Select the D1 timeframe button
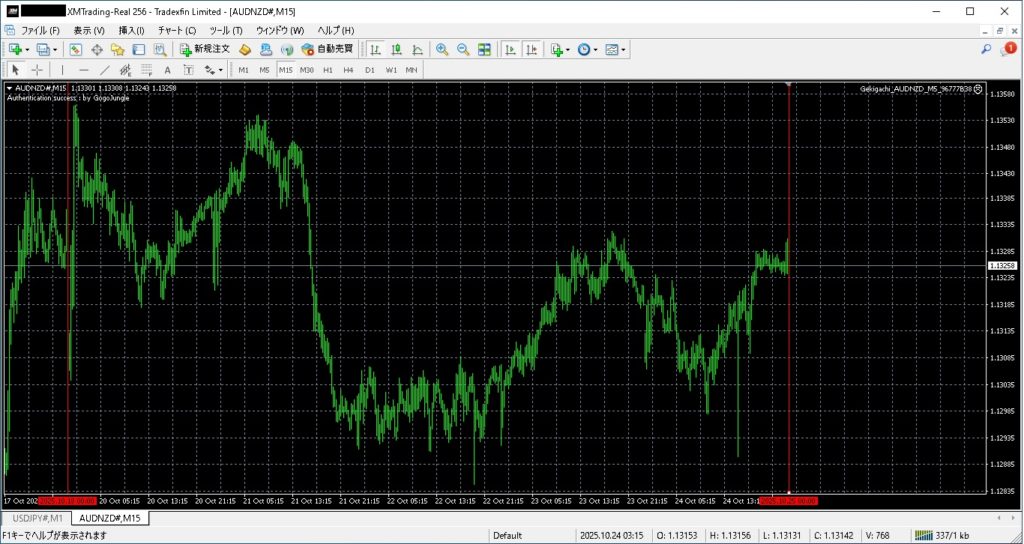 pos(369,70)
